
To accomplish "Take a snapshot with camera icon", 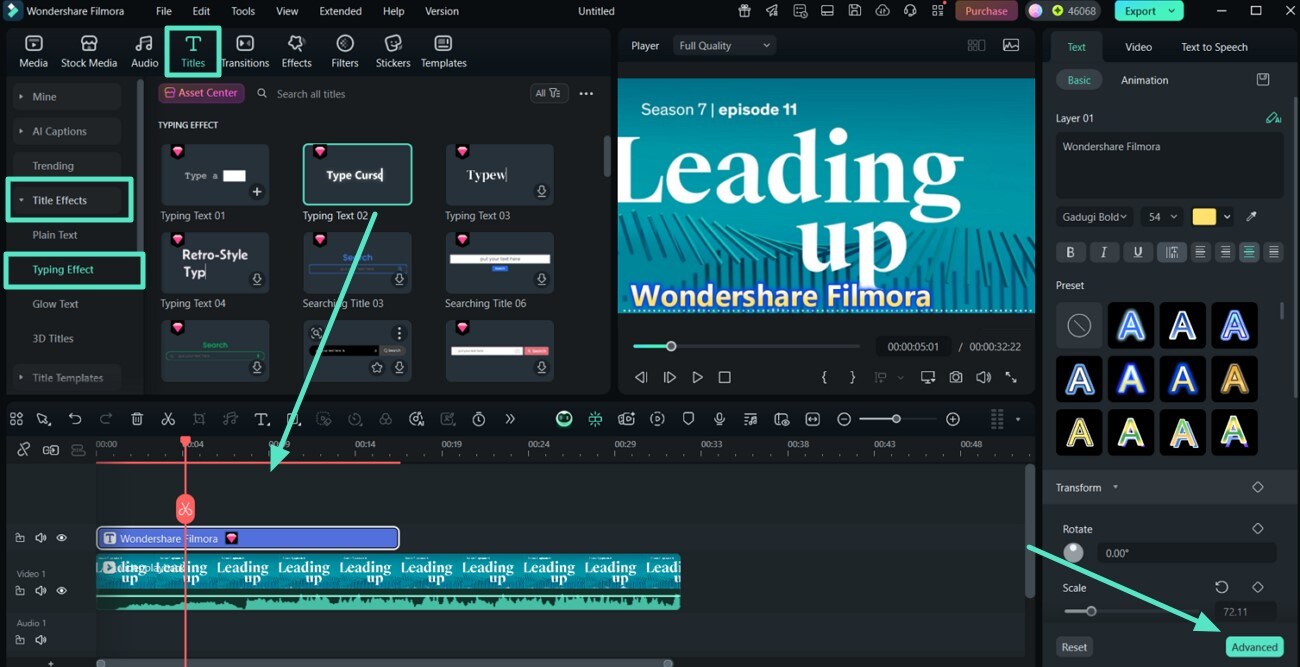I will click(956, 377).
